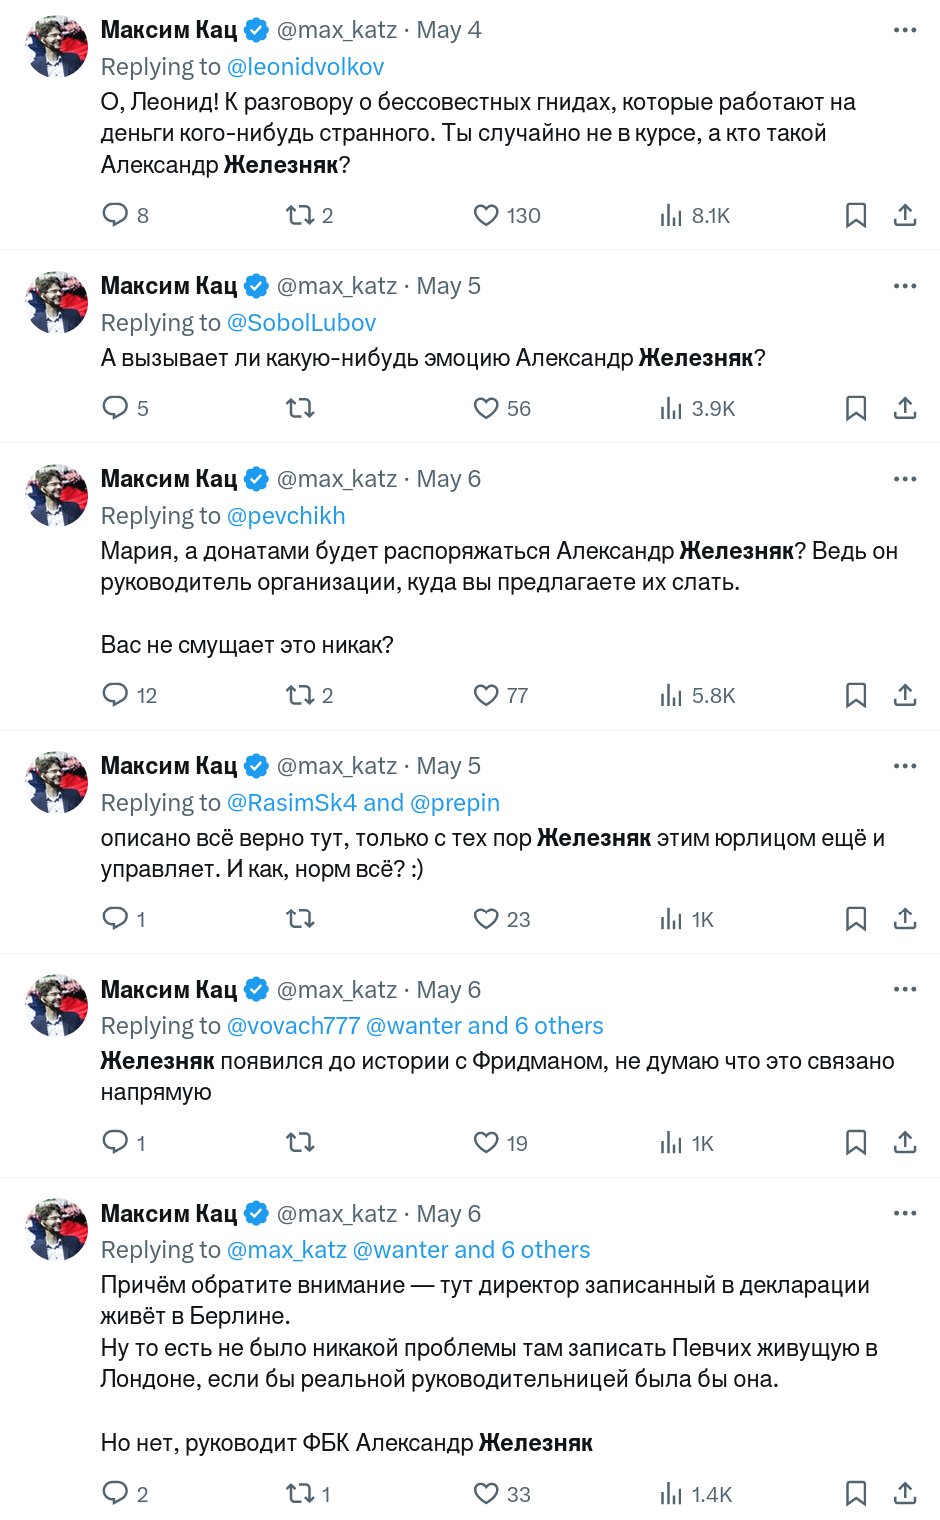Like the tweet with 77 likes
This screenshot has height=1520, width=940.
(486, 695)
